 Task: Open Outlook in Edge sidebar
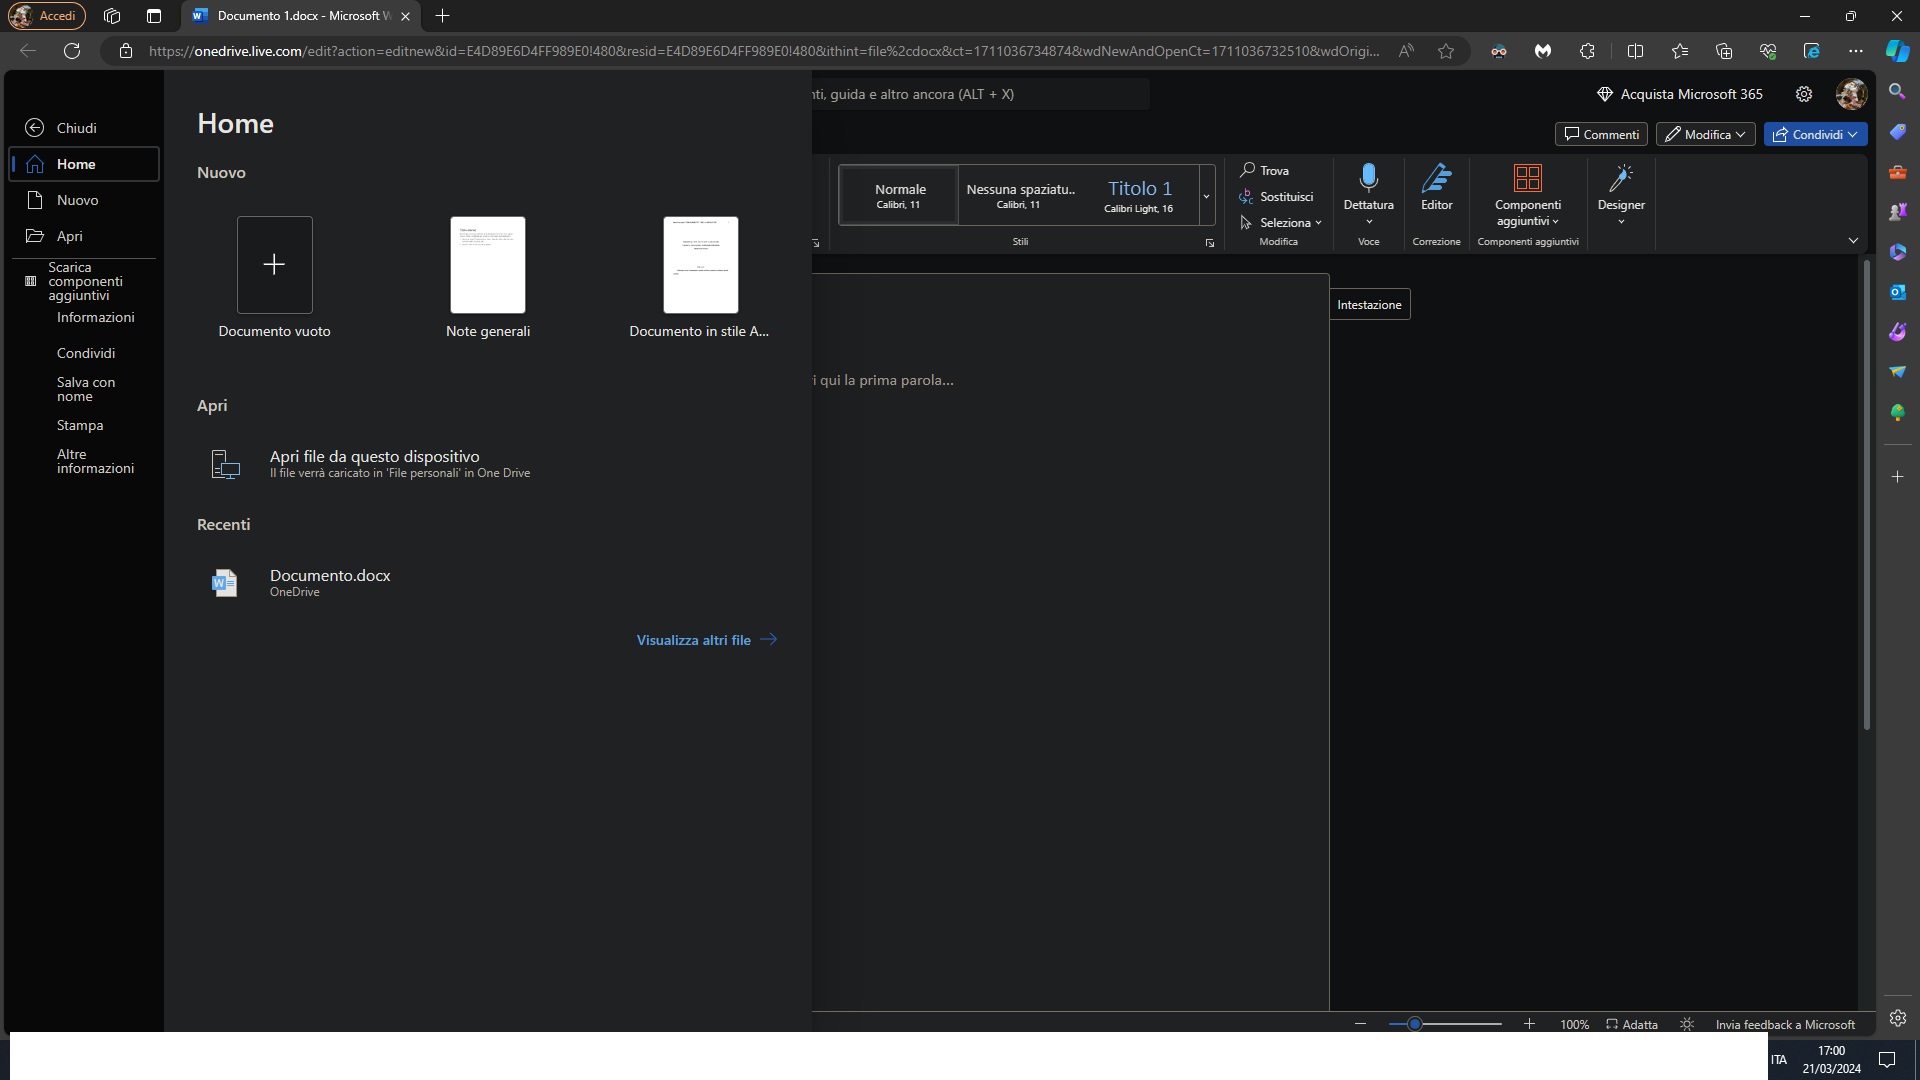1897,292
